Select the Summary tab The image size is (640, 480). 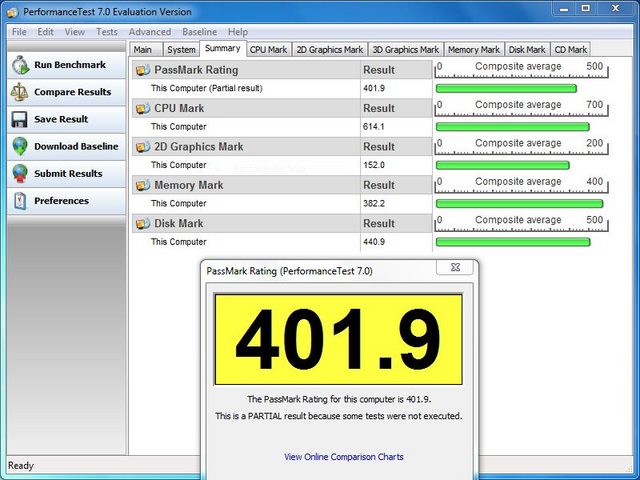click(x=222, y=48)
